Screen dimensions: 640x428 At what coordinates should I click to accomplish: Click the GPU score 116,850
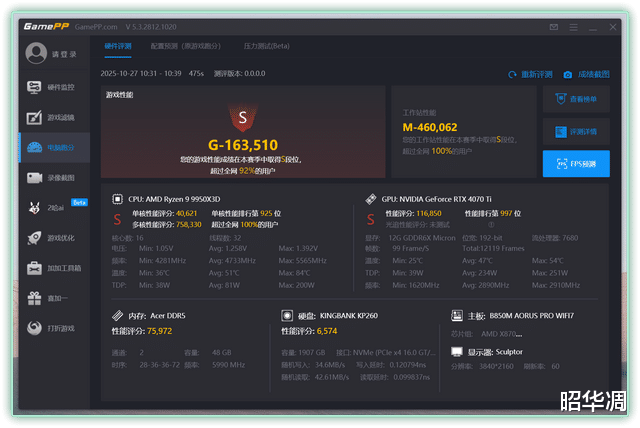click(429, 213)
